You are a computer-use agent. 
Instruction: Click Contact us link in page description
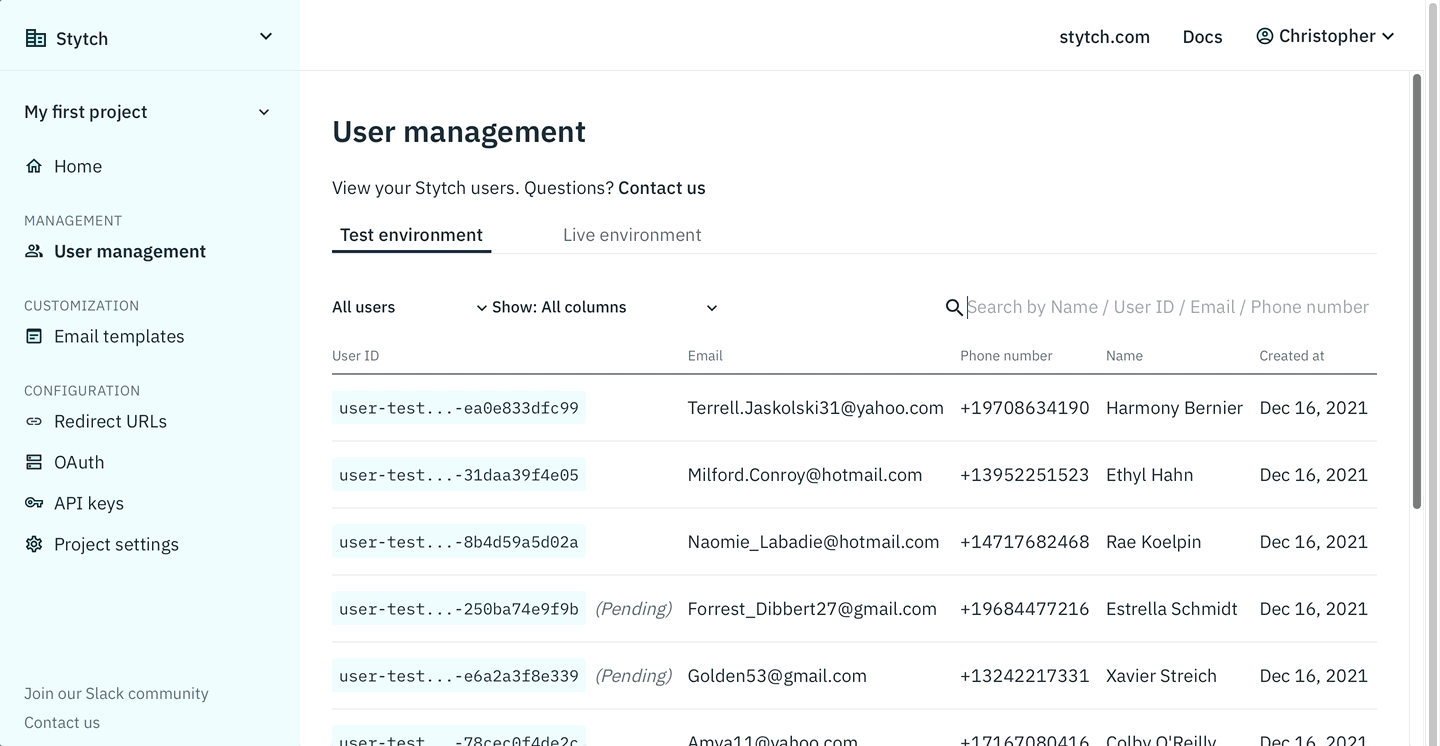661,188
